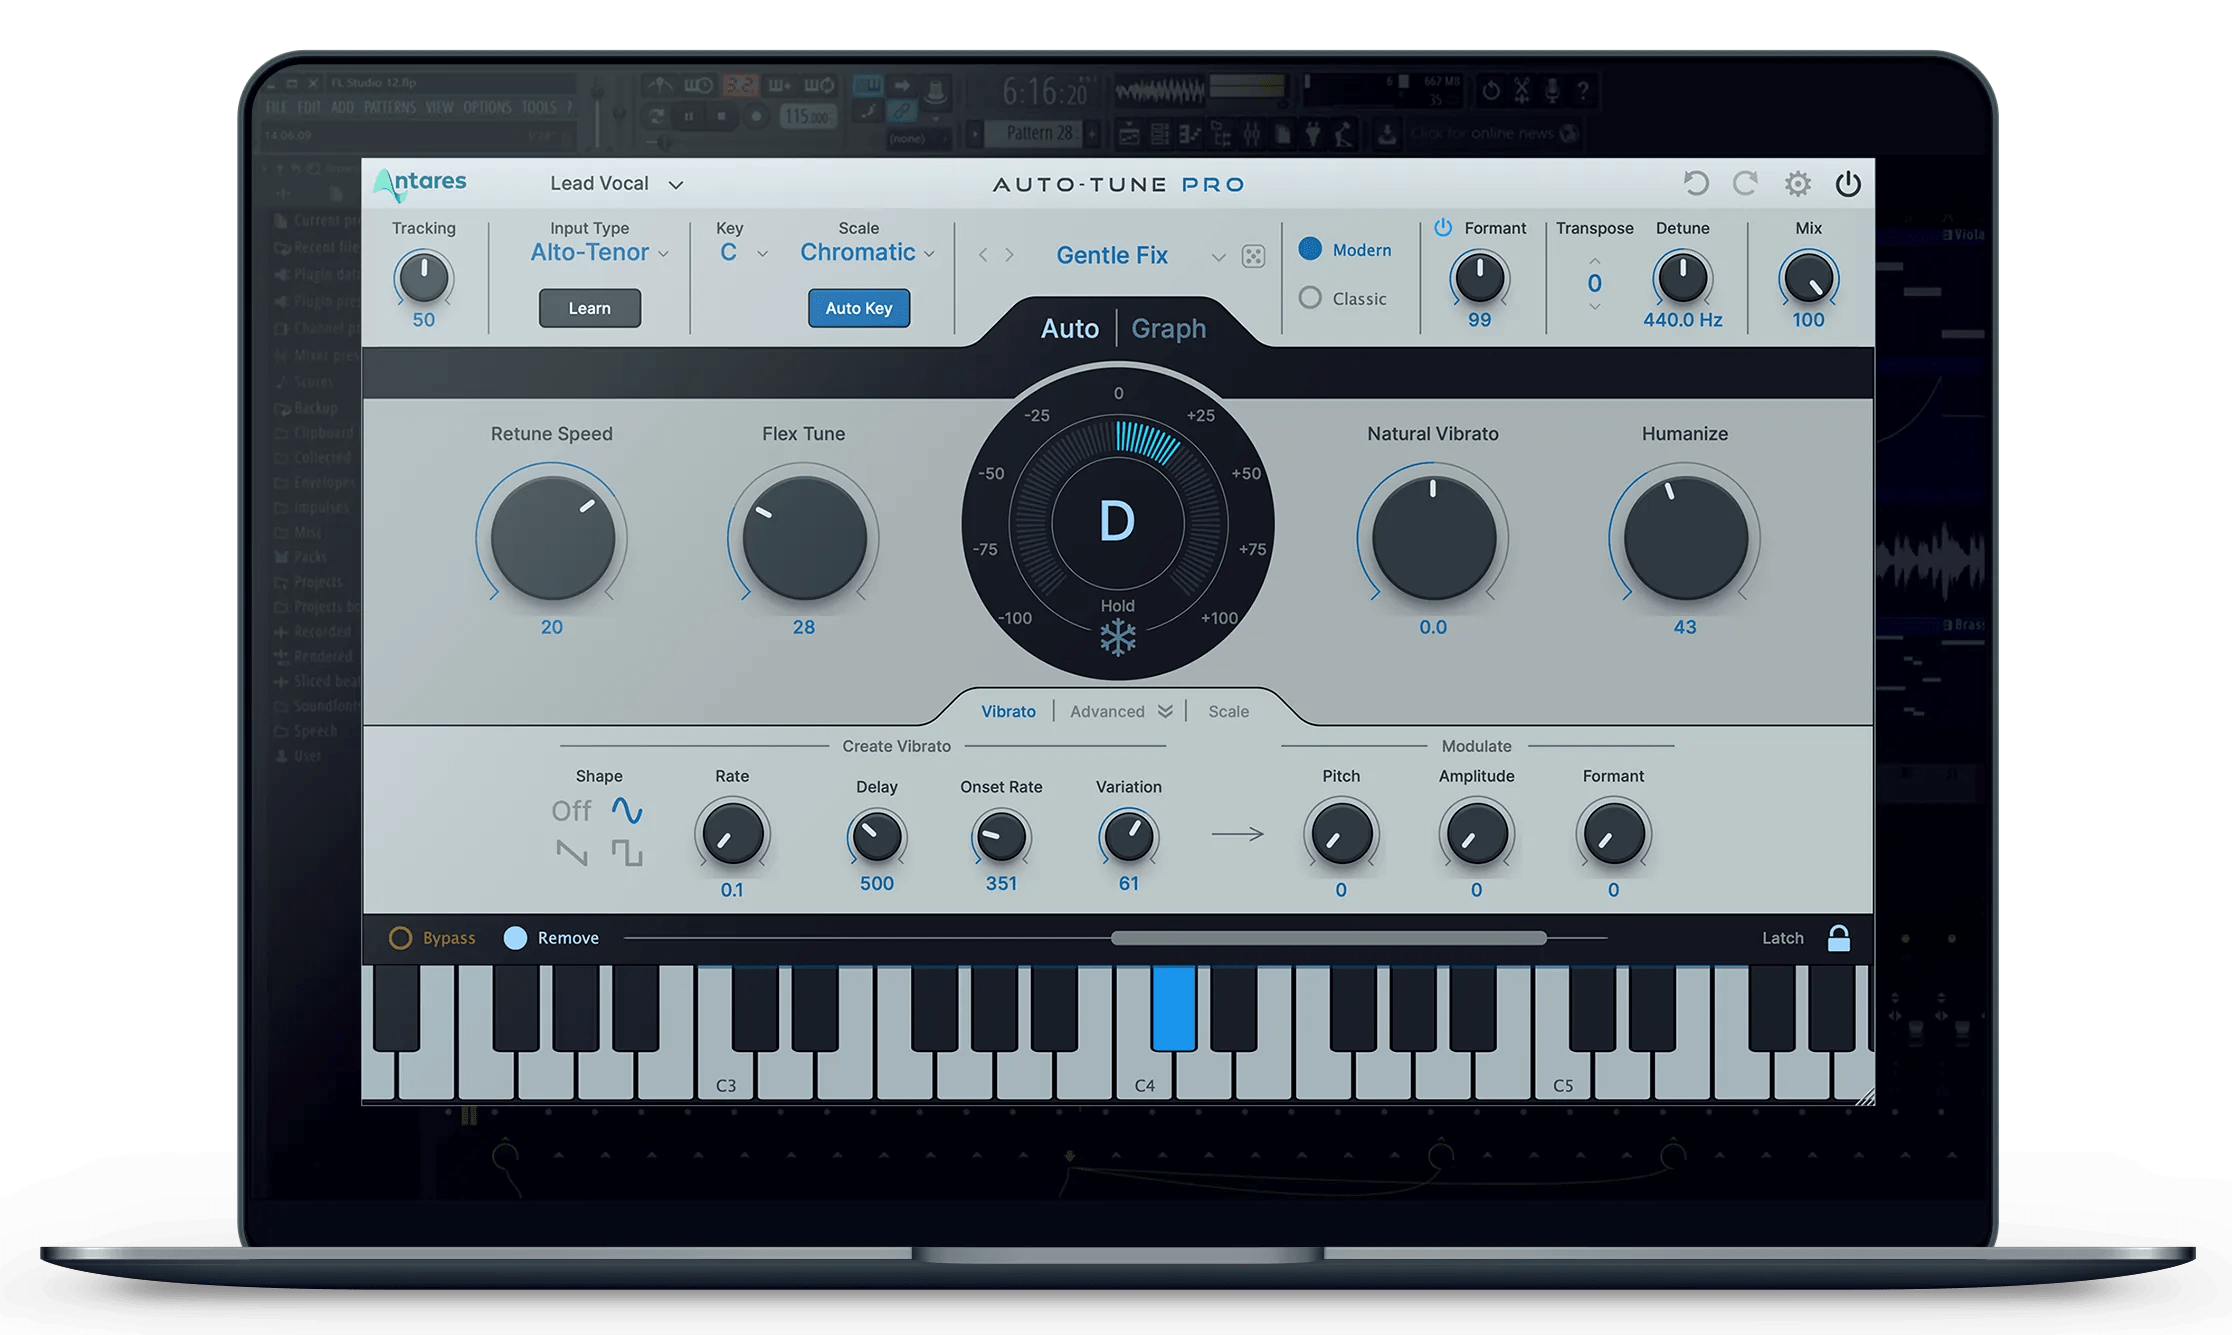Select Classic mode radio button
Screen dimensions: 2232x1335
point(1310,298)
